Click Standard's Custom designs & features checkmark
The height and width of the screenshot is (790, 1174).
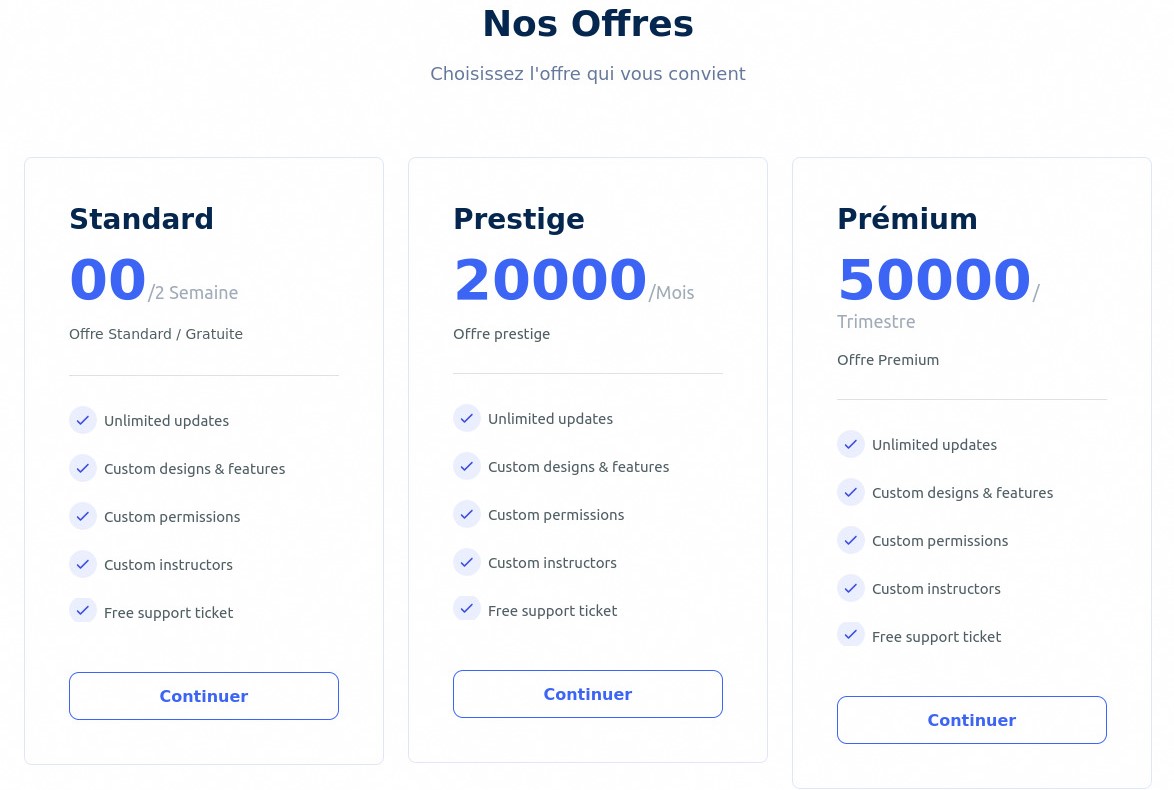coord(82,468)
